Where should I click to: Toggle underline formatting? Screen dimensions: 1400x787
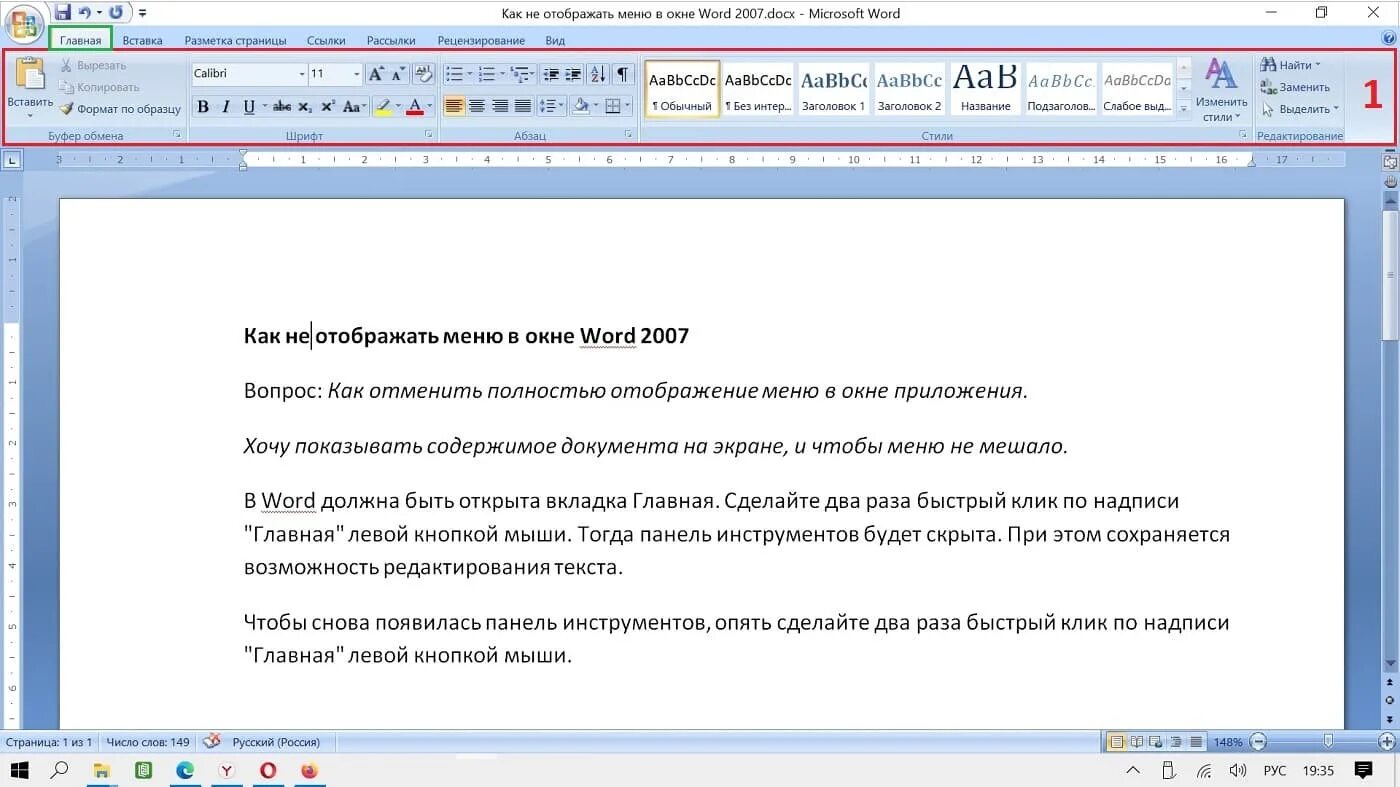point(249,106)
